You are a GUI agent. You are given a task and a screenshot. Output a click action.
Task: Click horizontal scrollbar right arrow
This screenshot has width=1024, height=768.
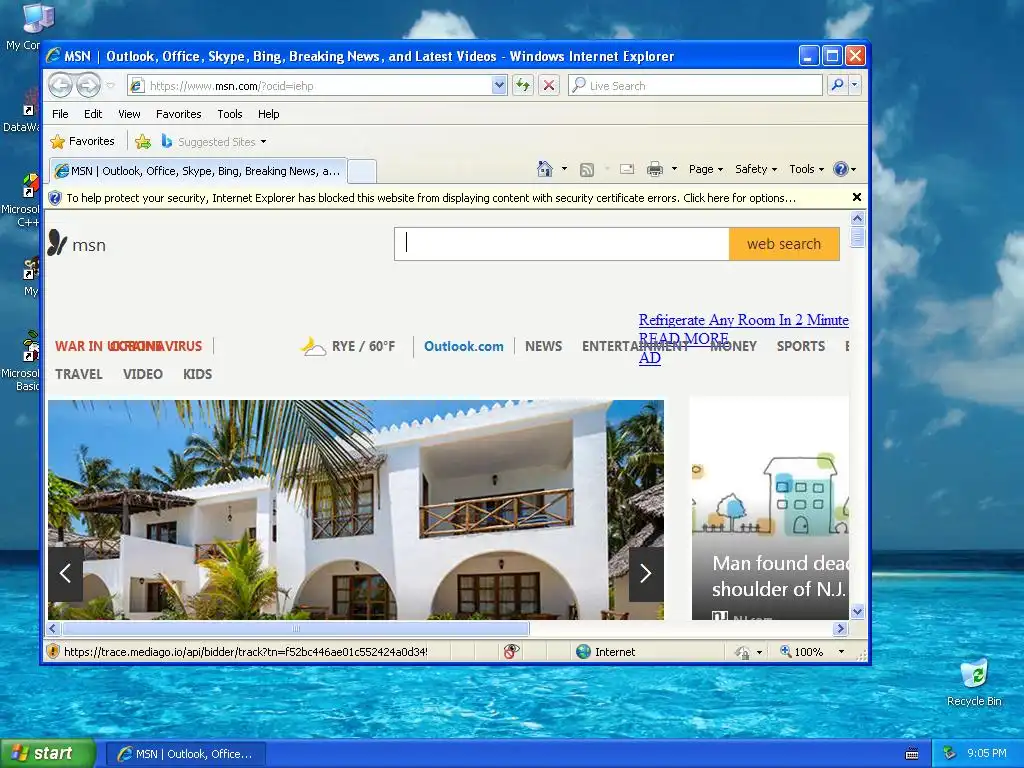[x=840, y=628]
